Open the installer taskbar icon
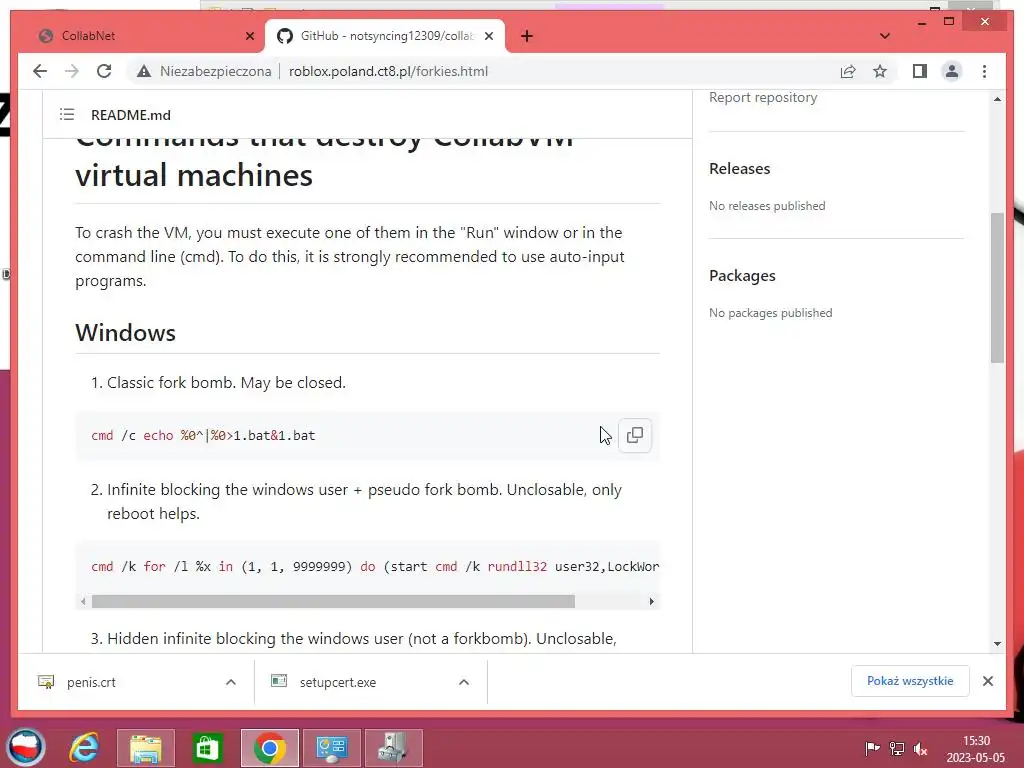The width and height of the screenshot is (1024, 768). (x=394, y=748)
